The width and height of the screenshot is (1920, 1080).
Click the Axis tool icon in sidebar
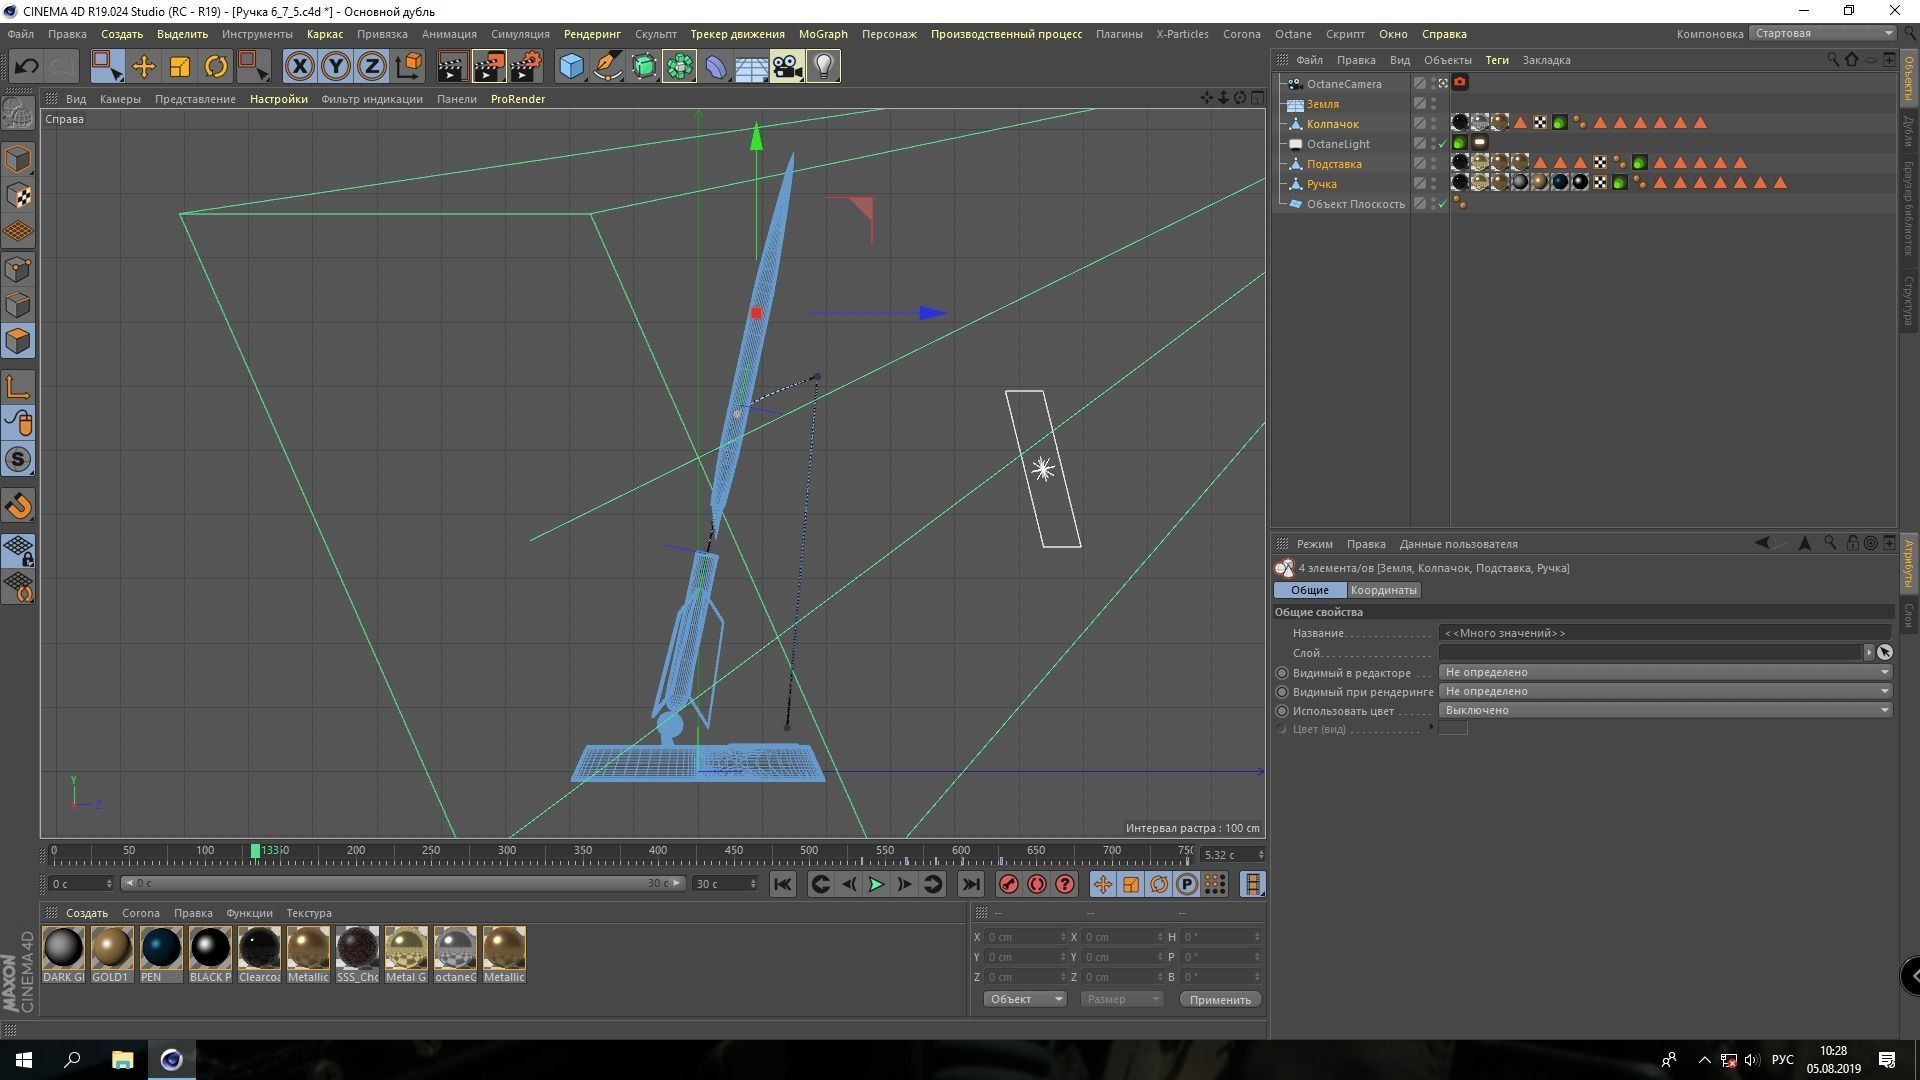(x=18, y=387)
